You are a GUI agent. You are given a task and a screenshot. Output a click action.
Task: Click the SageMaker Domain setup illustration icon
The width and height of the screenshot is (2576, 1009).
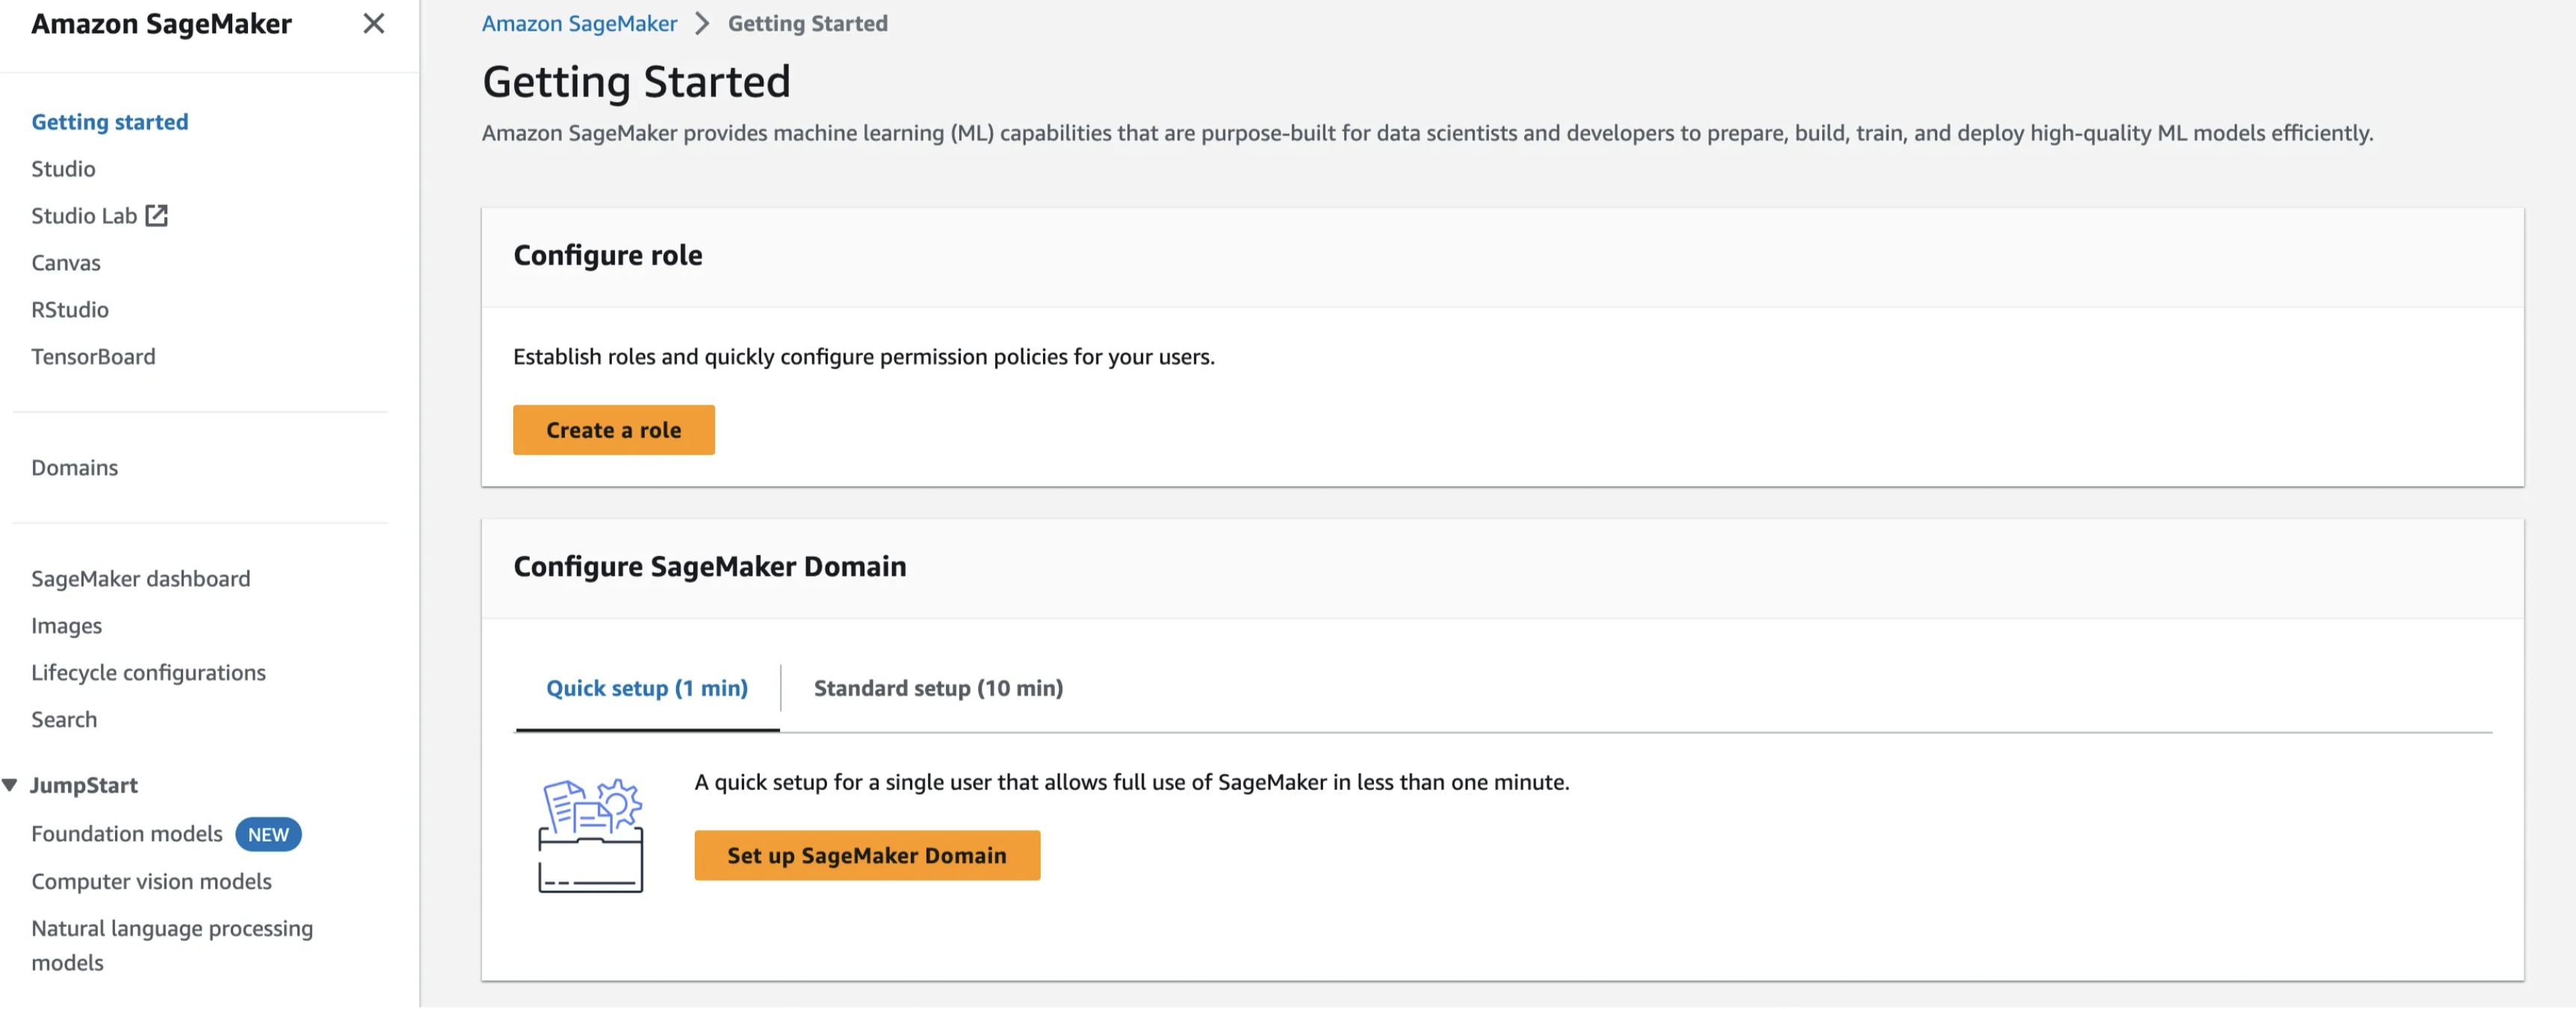(590, 835)
